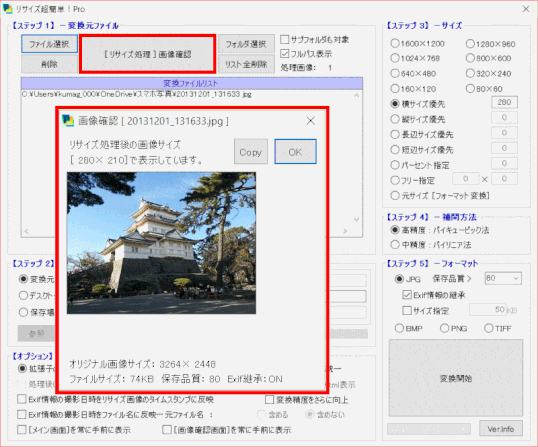Select 長辺サイズ優先 radio button
The image size is (538, 447).
click(395, 134)
